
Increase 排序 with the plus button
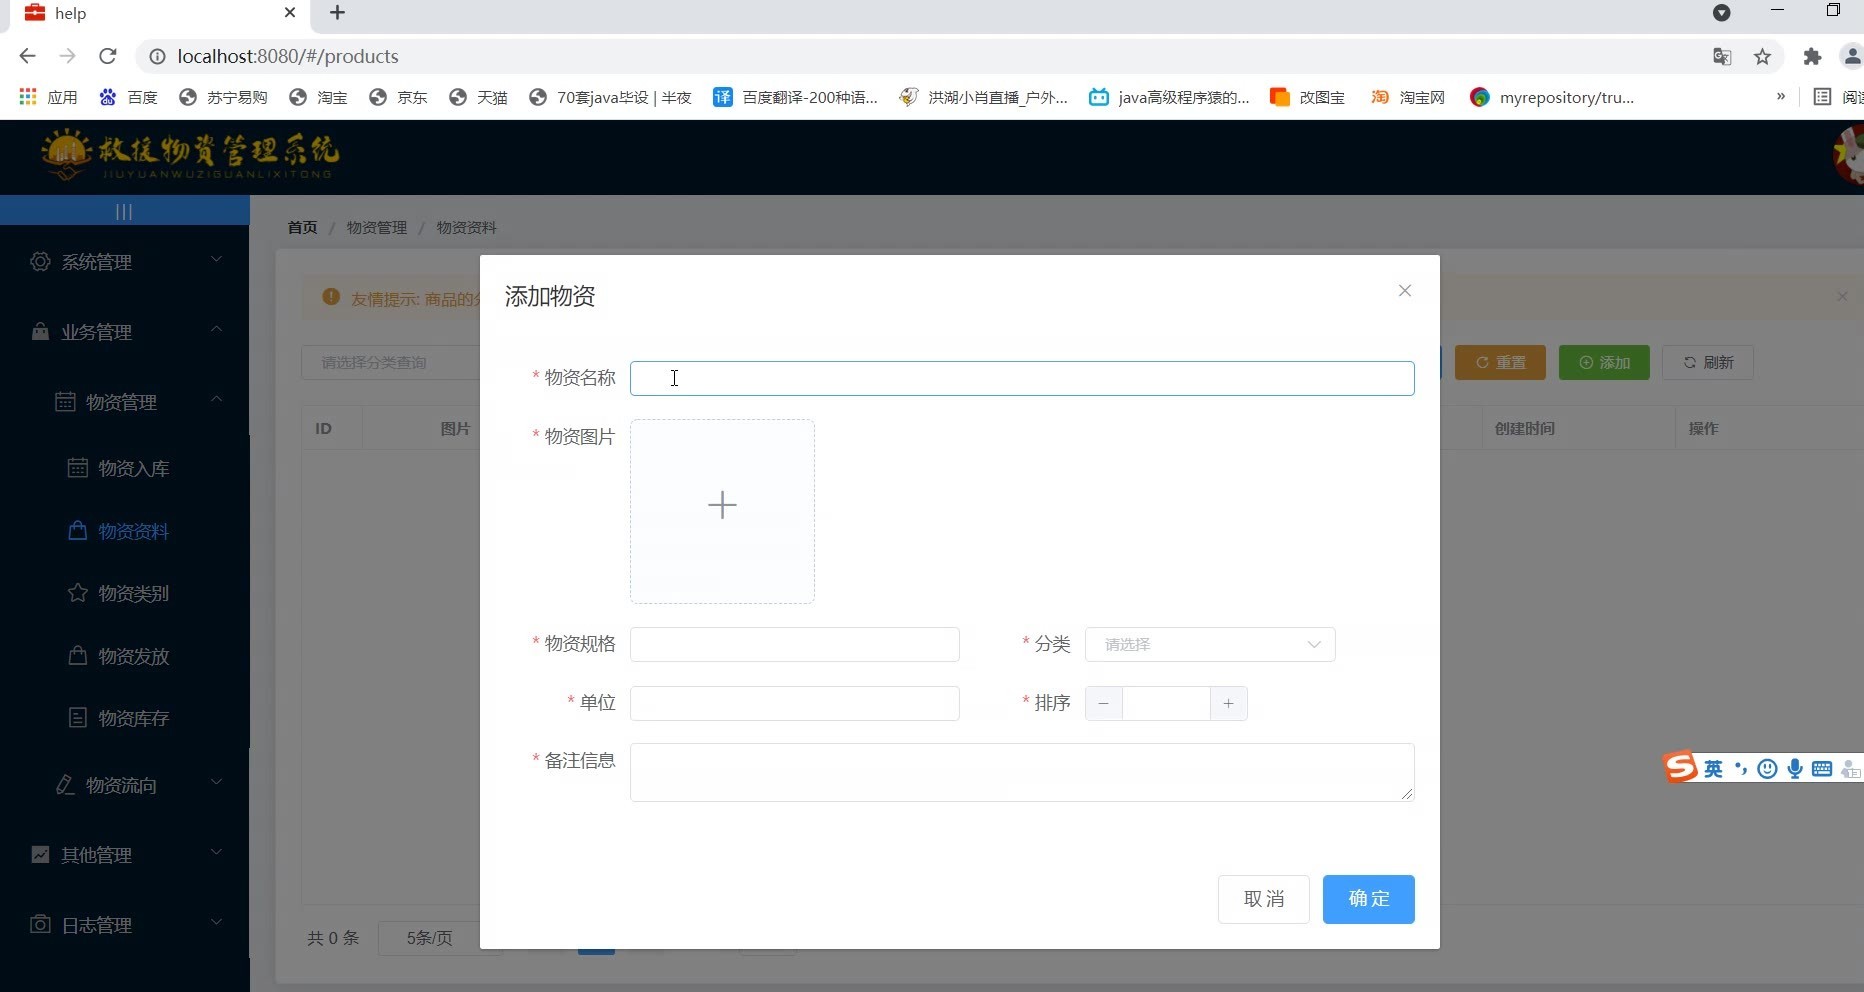click(1228, 704)
